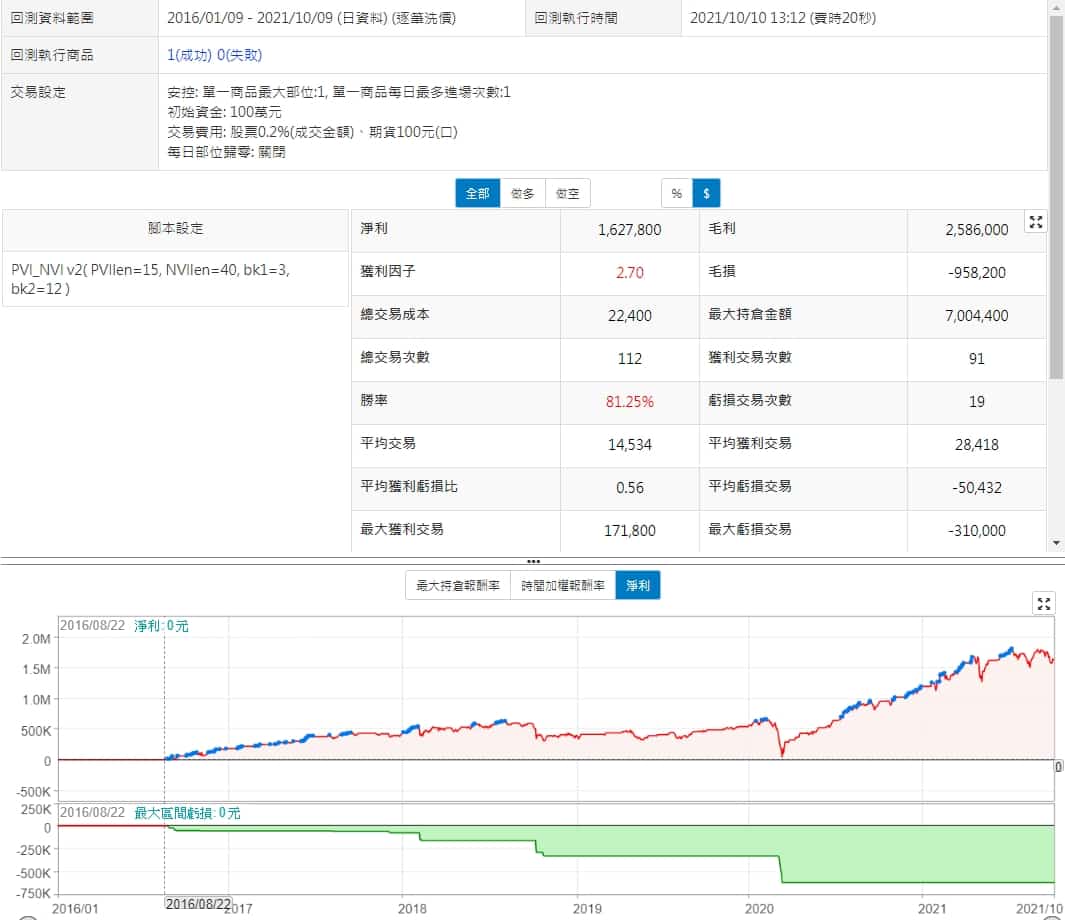Click the 2016/08/22 date marker on timeline
This screenshot has width=1065, height=920.
(x=198, y=903)
